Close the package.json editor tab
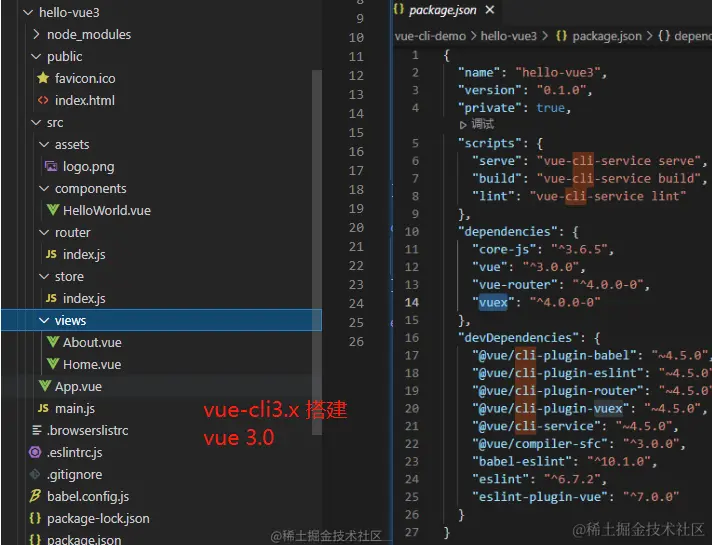 (490, 10)
